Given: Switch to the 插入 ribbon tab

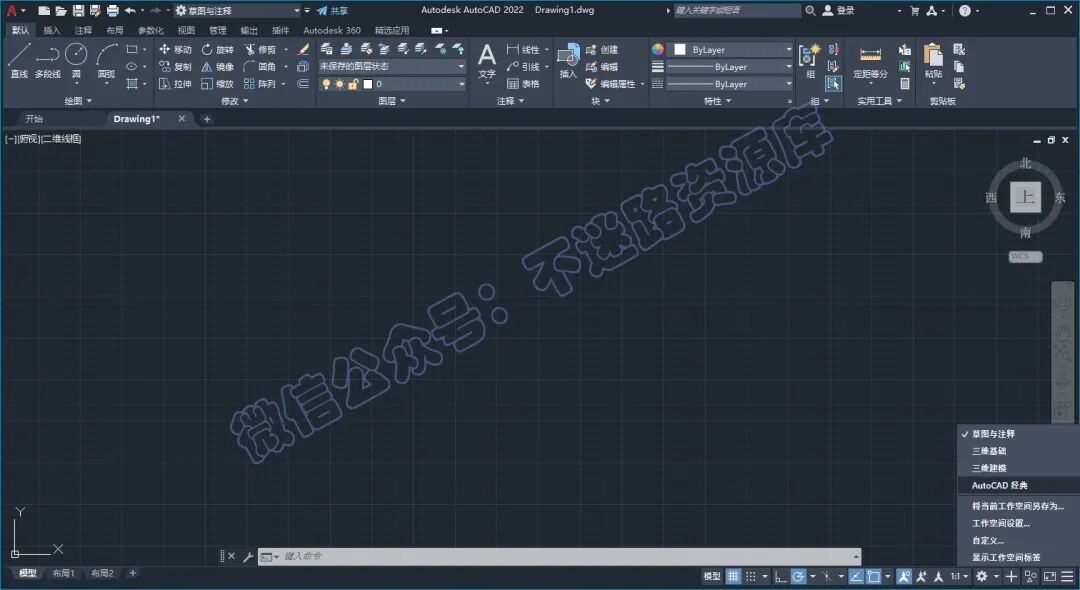Looking at the screenshot, I should click(x=52, y=30).
